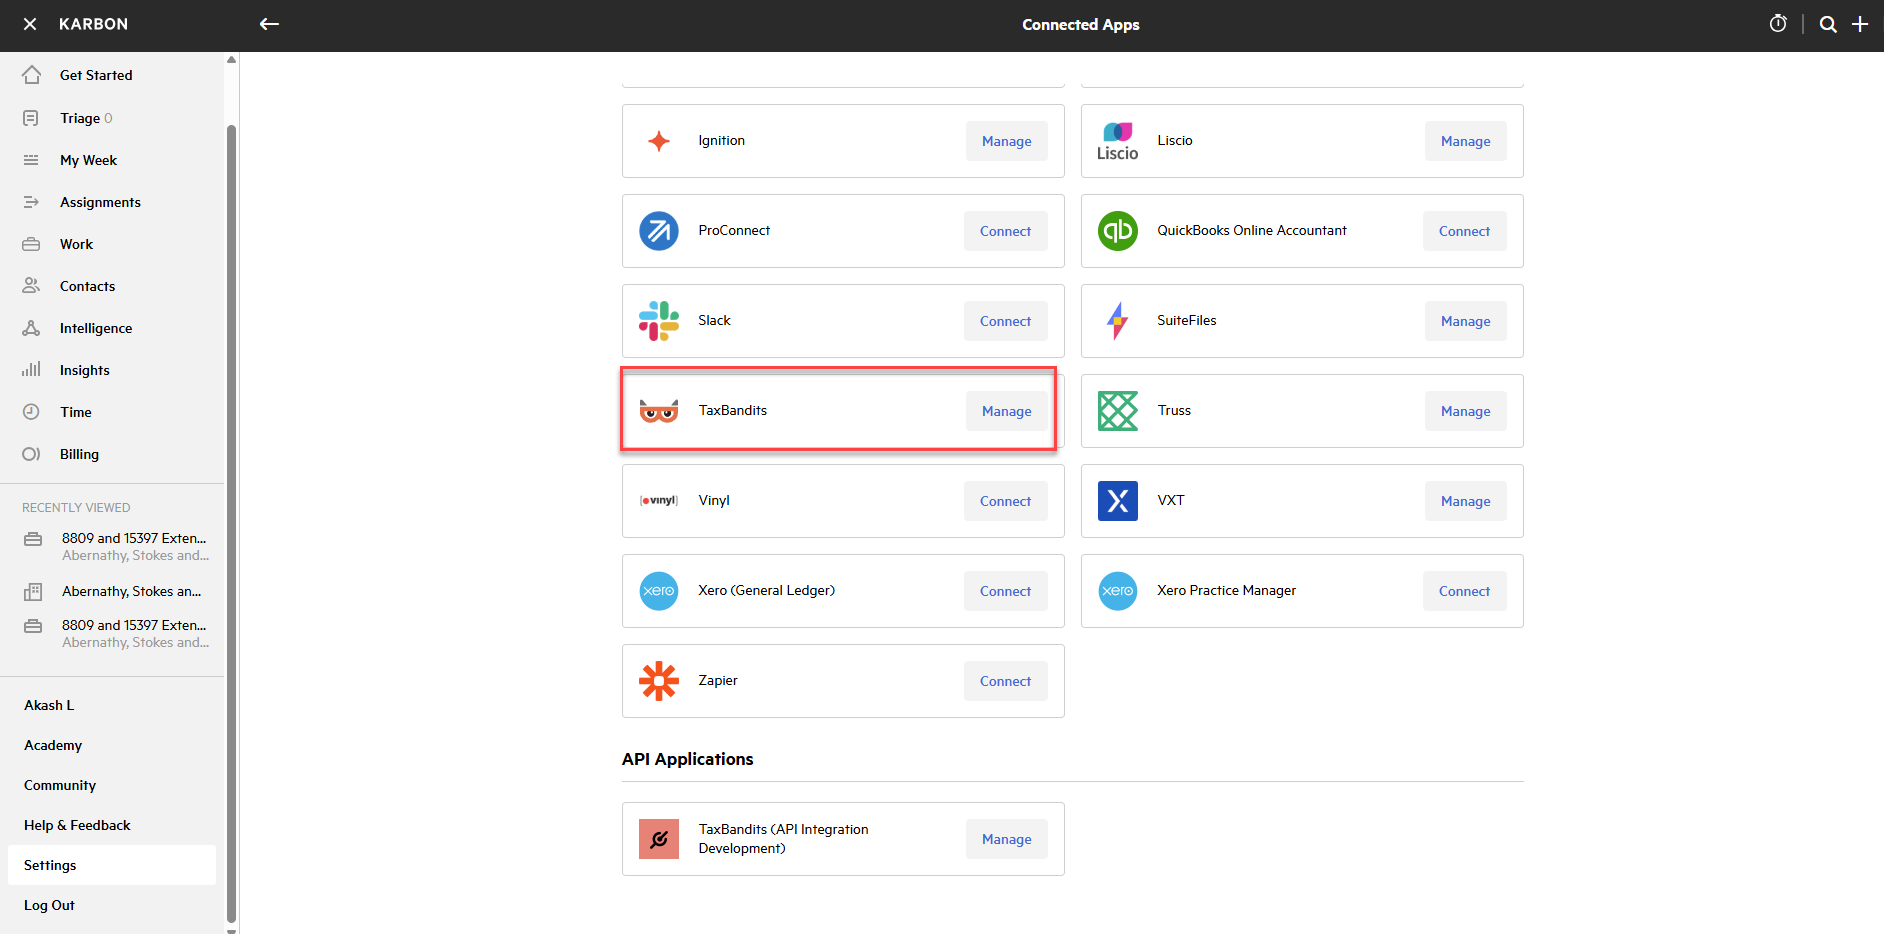
Task: Open Insights in sidebar
Action: pos(85,370)
